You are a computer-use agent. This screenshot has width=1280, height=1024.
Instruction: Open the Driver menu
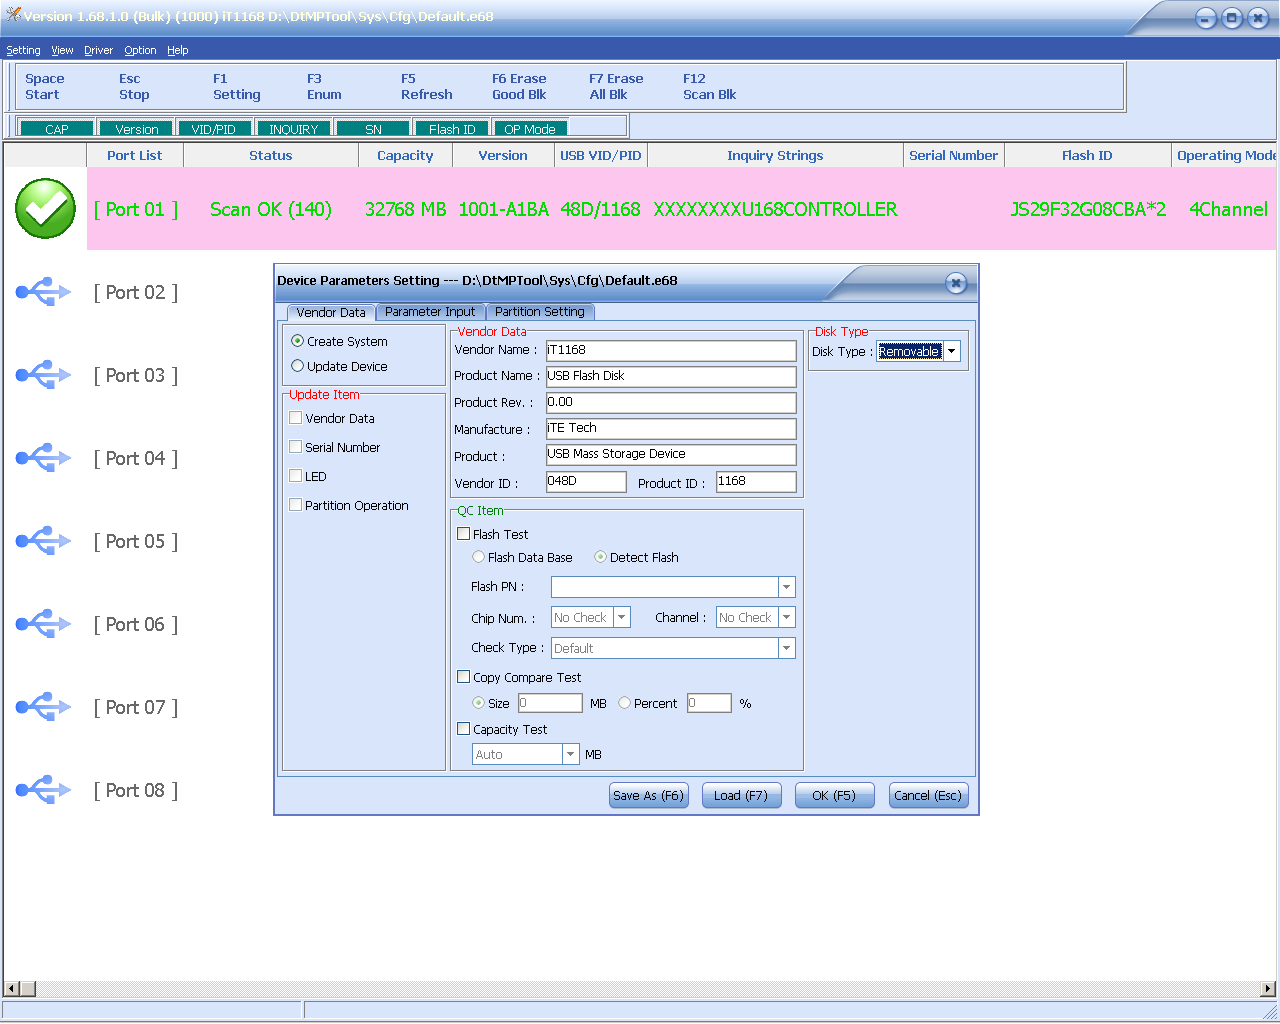coord(98,50)
